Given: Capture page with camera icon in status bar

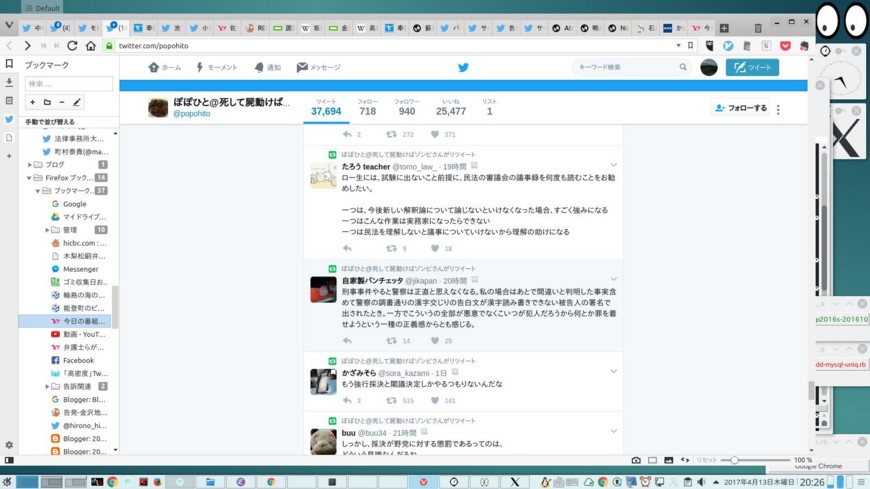Looking at the screenshot, I should point(636,460).
